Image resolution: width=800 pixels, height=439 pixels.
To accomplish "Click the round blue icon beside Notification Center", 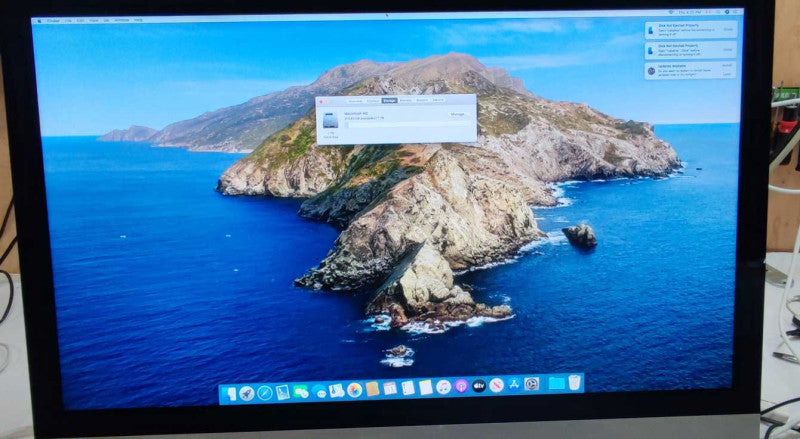I will [x=727, y=12].
